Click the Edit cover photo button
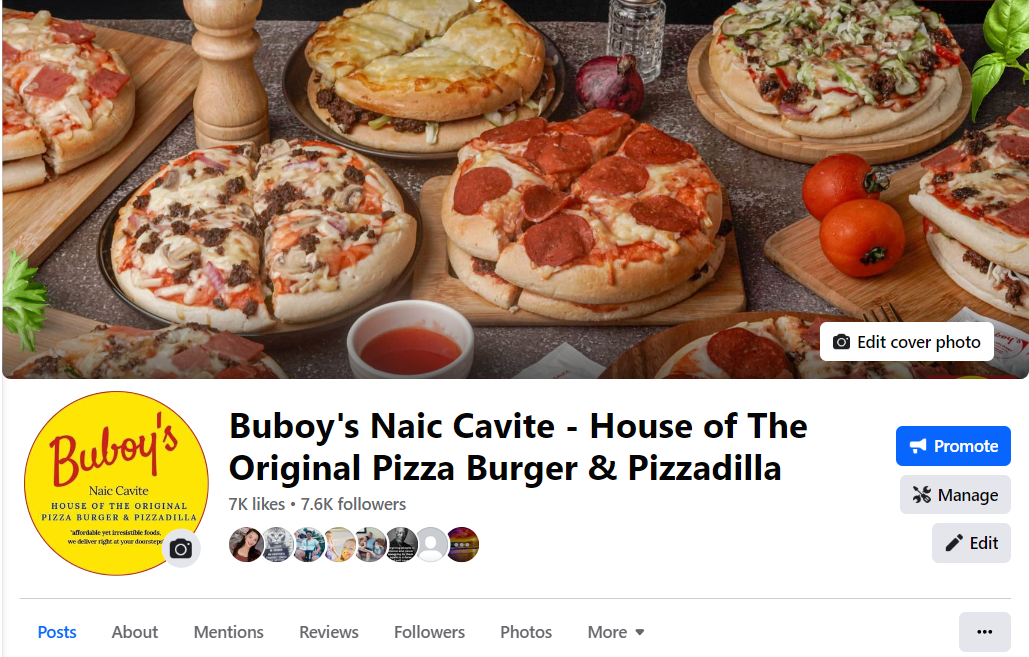 click(x=906, y=342)
